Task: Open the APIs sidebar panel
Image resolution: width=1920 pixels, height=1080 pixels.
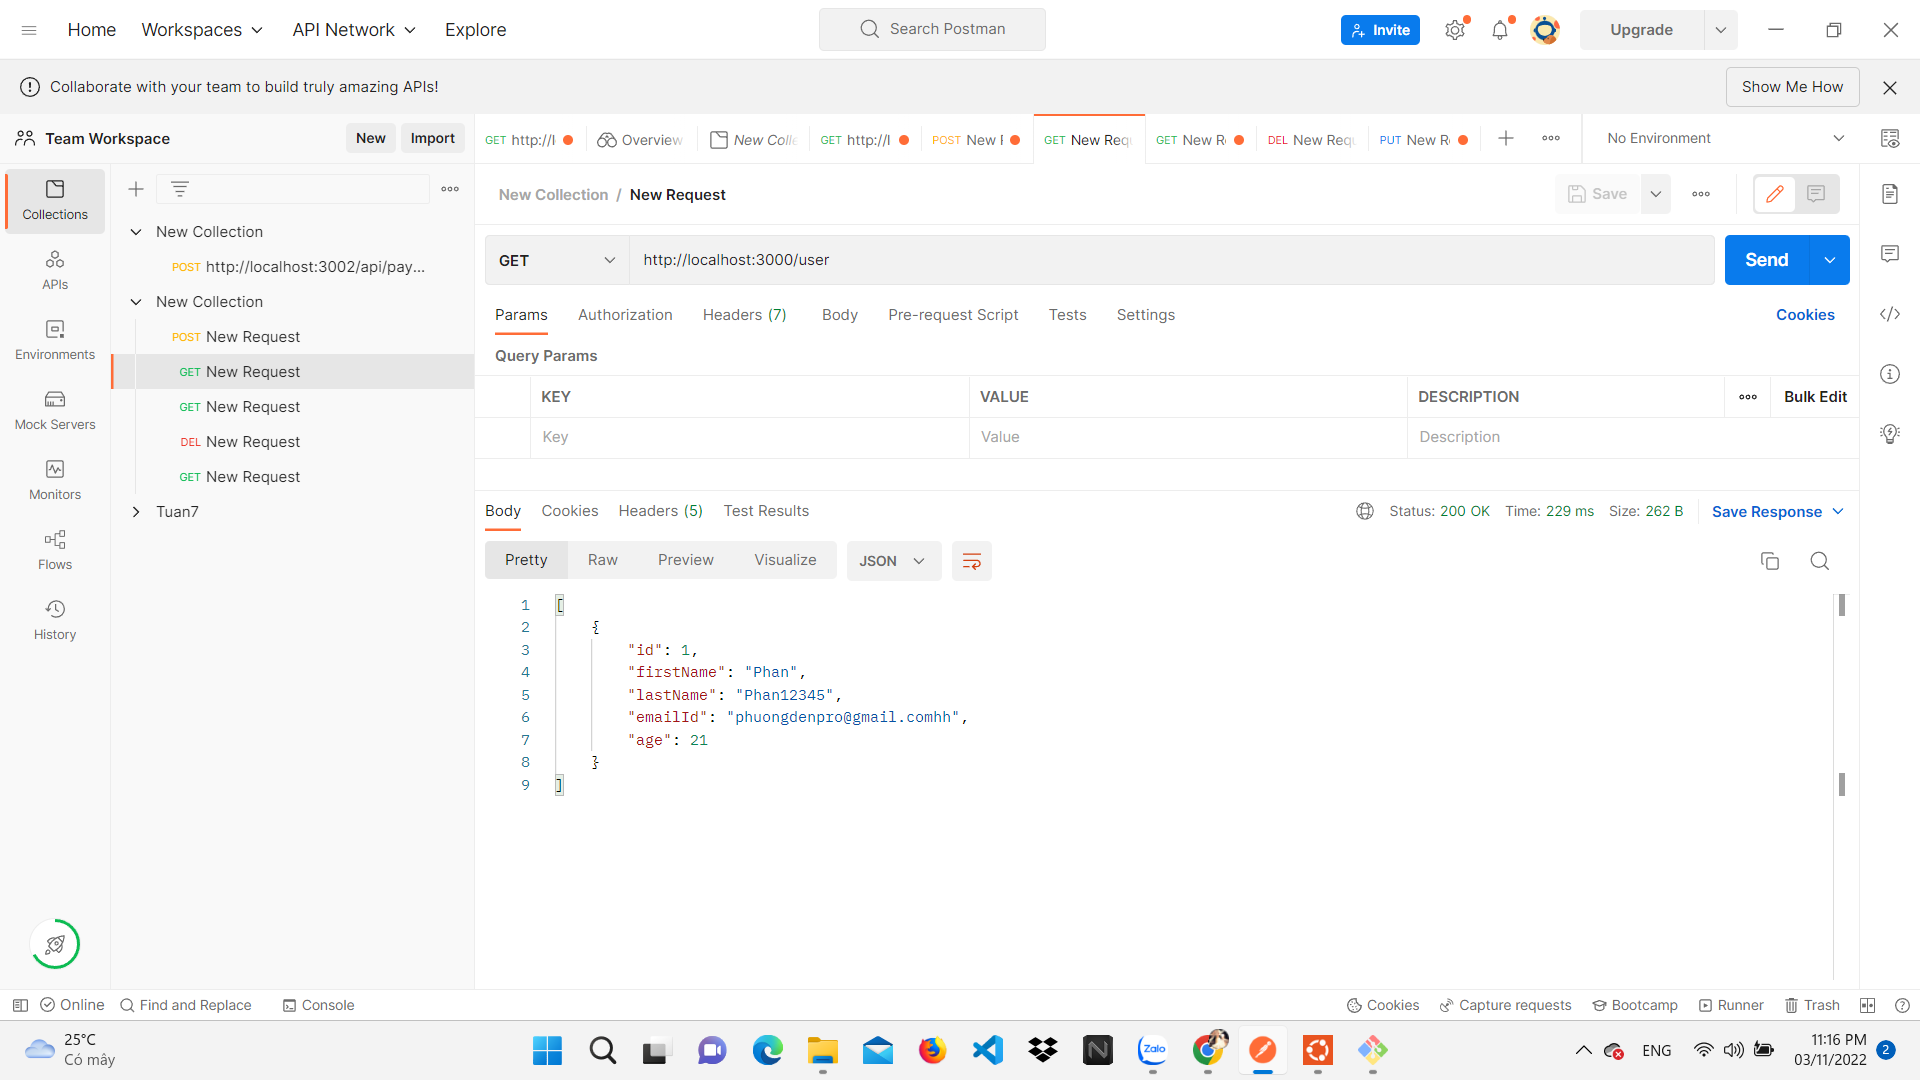Action: click(55, 268)
